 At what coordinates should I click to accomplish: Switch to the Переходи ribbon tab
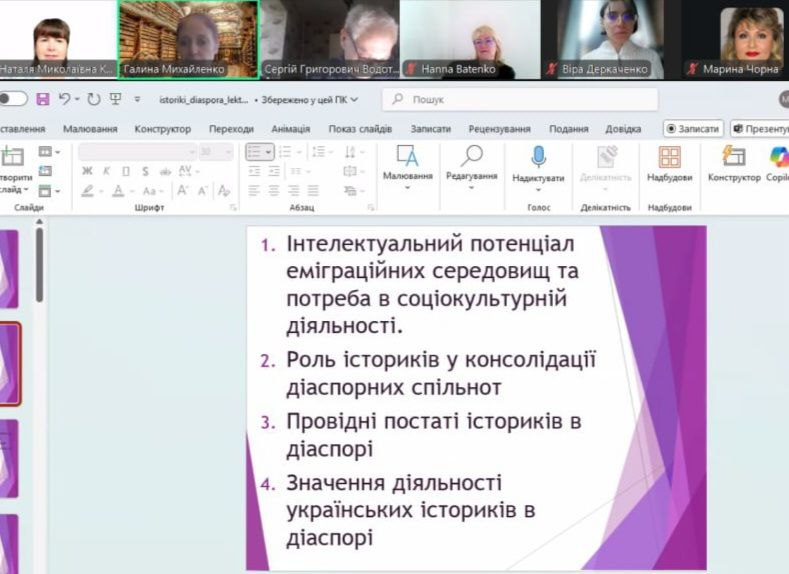(x=231, y=129)
